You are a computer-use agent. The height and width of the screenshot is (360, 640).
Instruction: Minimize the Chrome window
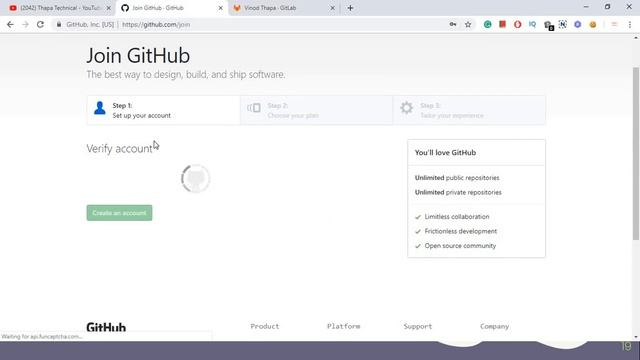tap(586, 7)
